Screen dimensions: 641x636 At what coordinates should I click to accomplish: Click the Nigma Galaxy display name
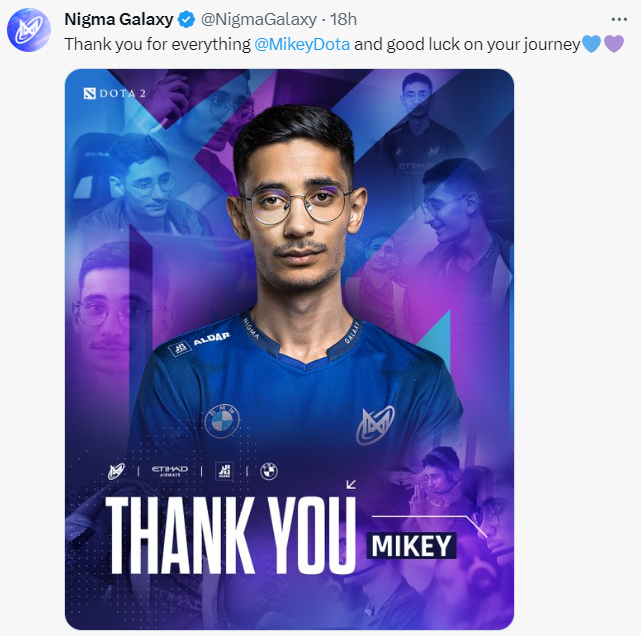119,19
